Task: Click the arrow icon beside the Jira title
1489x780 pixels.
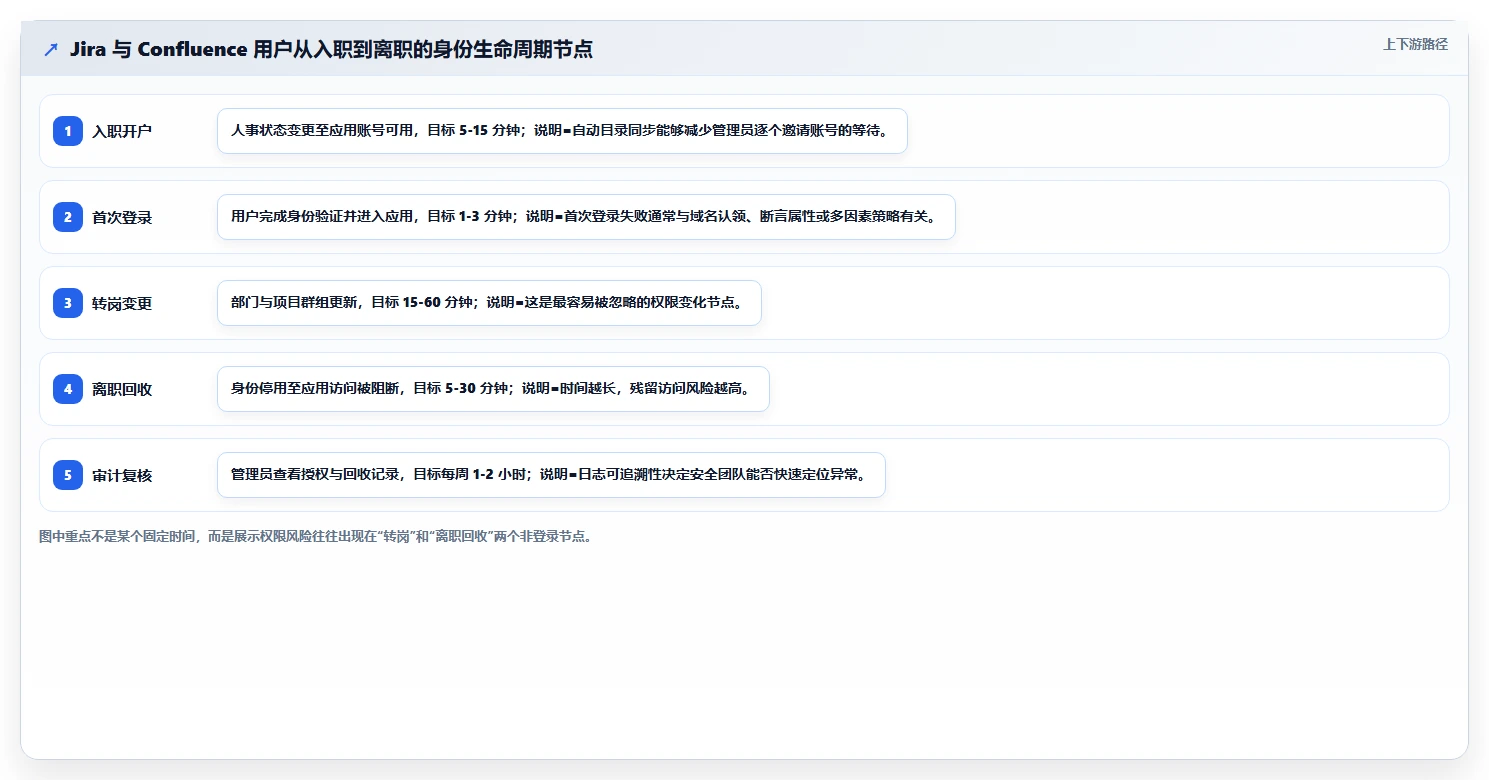Action: [x=51, y=49]
